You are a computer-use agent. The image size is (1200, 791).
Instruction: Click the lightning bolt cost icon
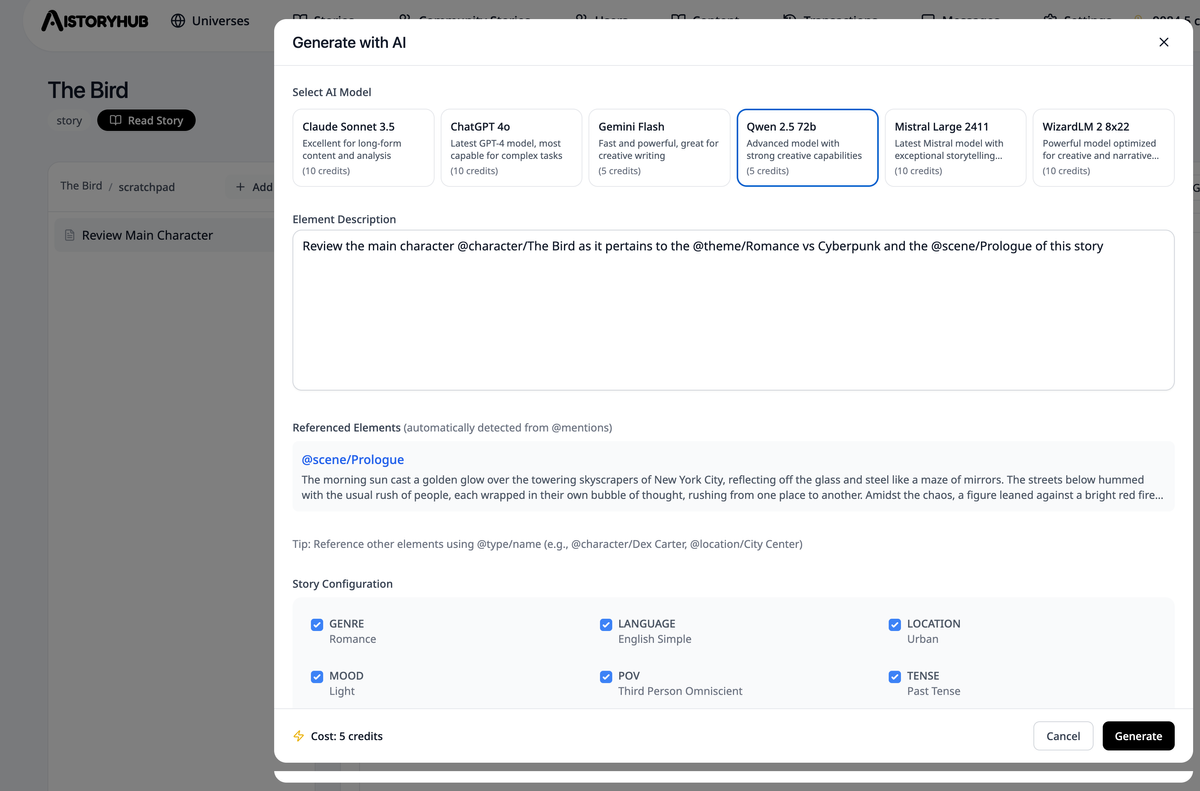pyautogui.click(x=298, y=736)
